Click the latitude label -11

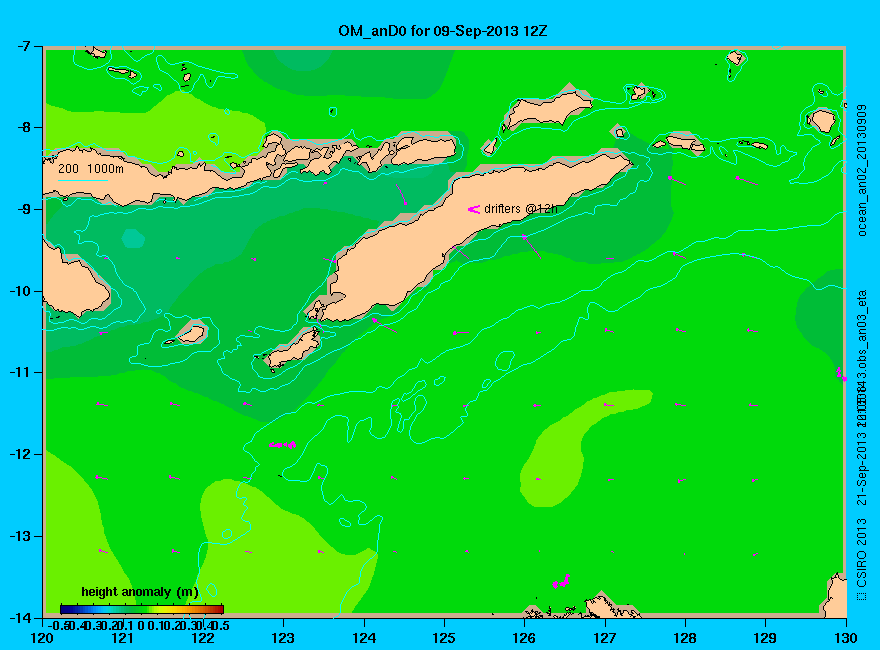tap(19, 372)
